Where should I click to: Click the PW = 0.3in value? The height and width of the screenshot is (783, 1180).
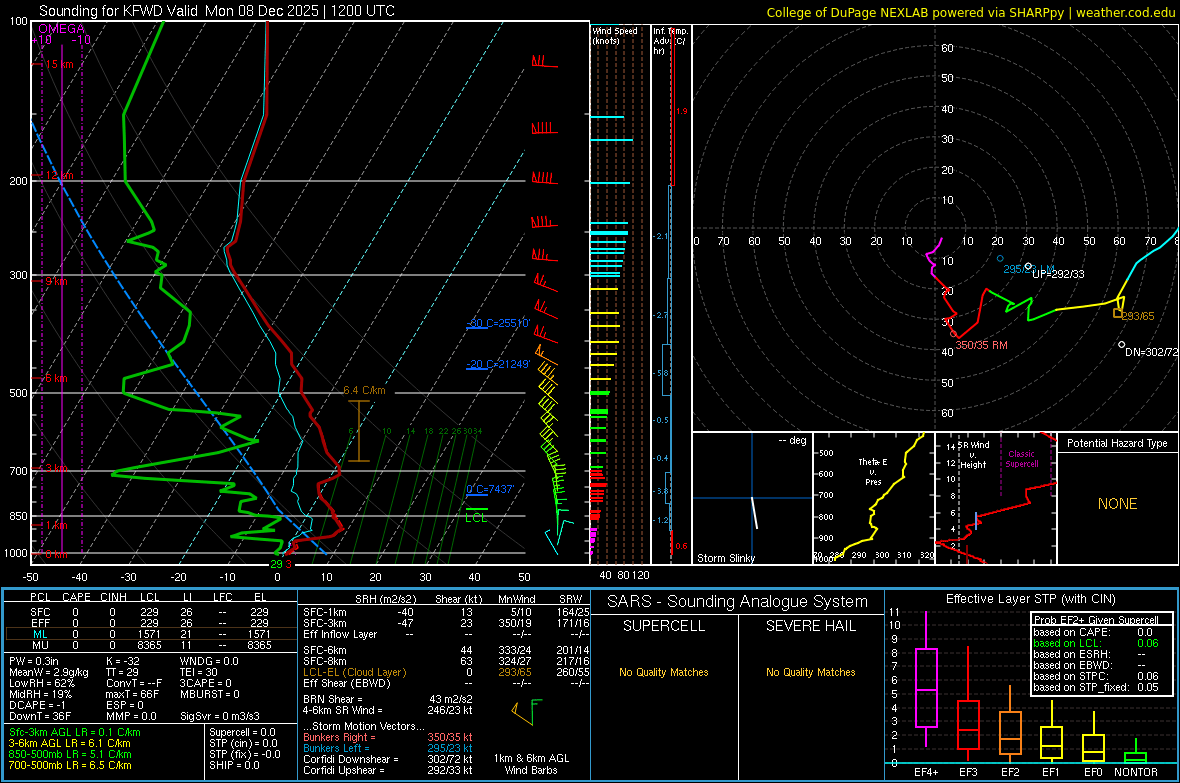tap(34, 661)
